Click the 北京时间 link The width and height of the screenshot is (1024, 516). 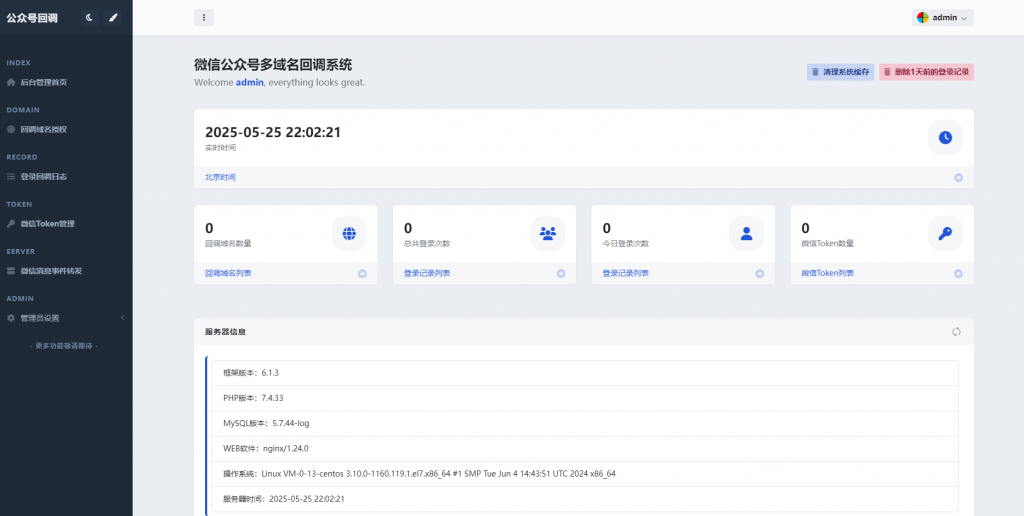pos(220,177)
